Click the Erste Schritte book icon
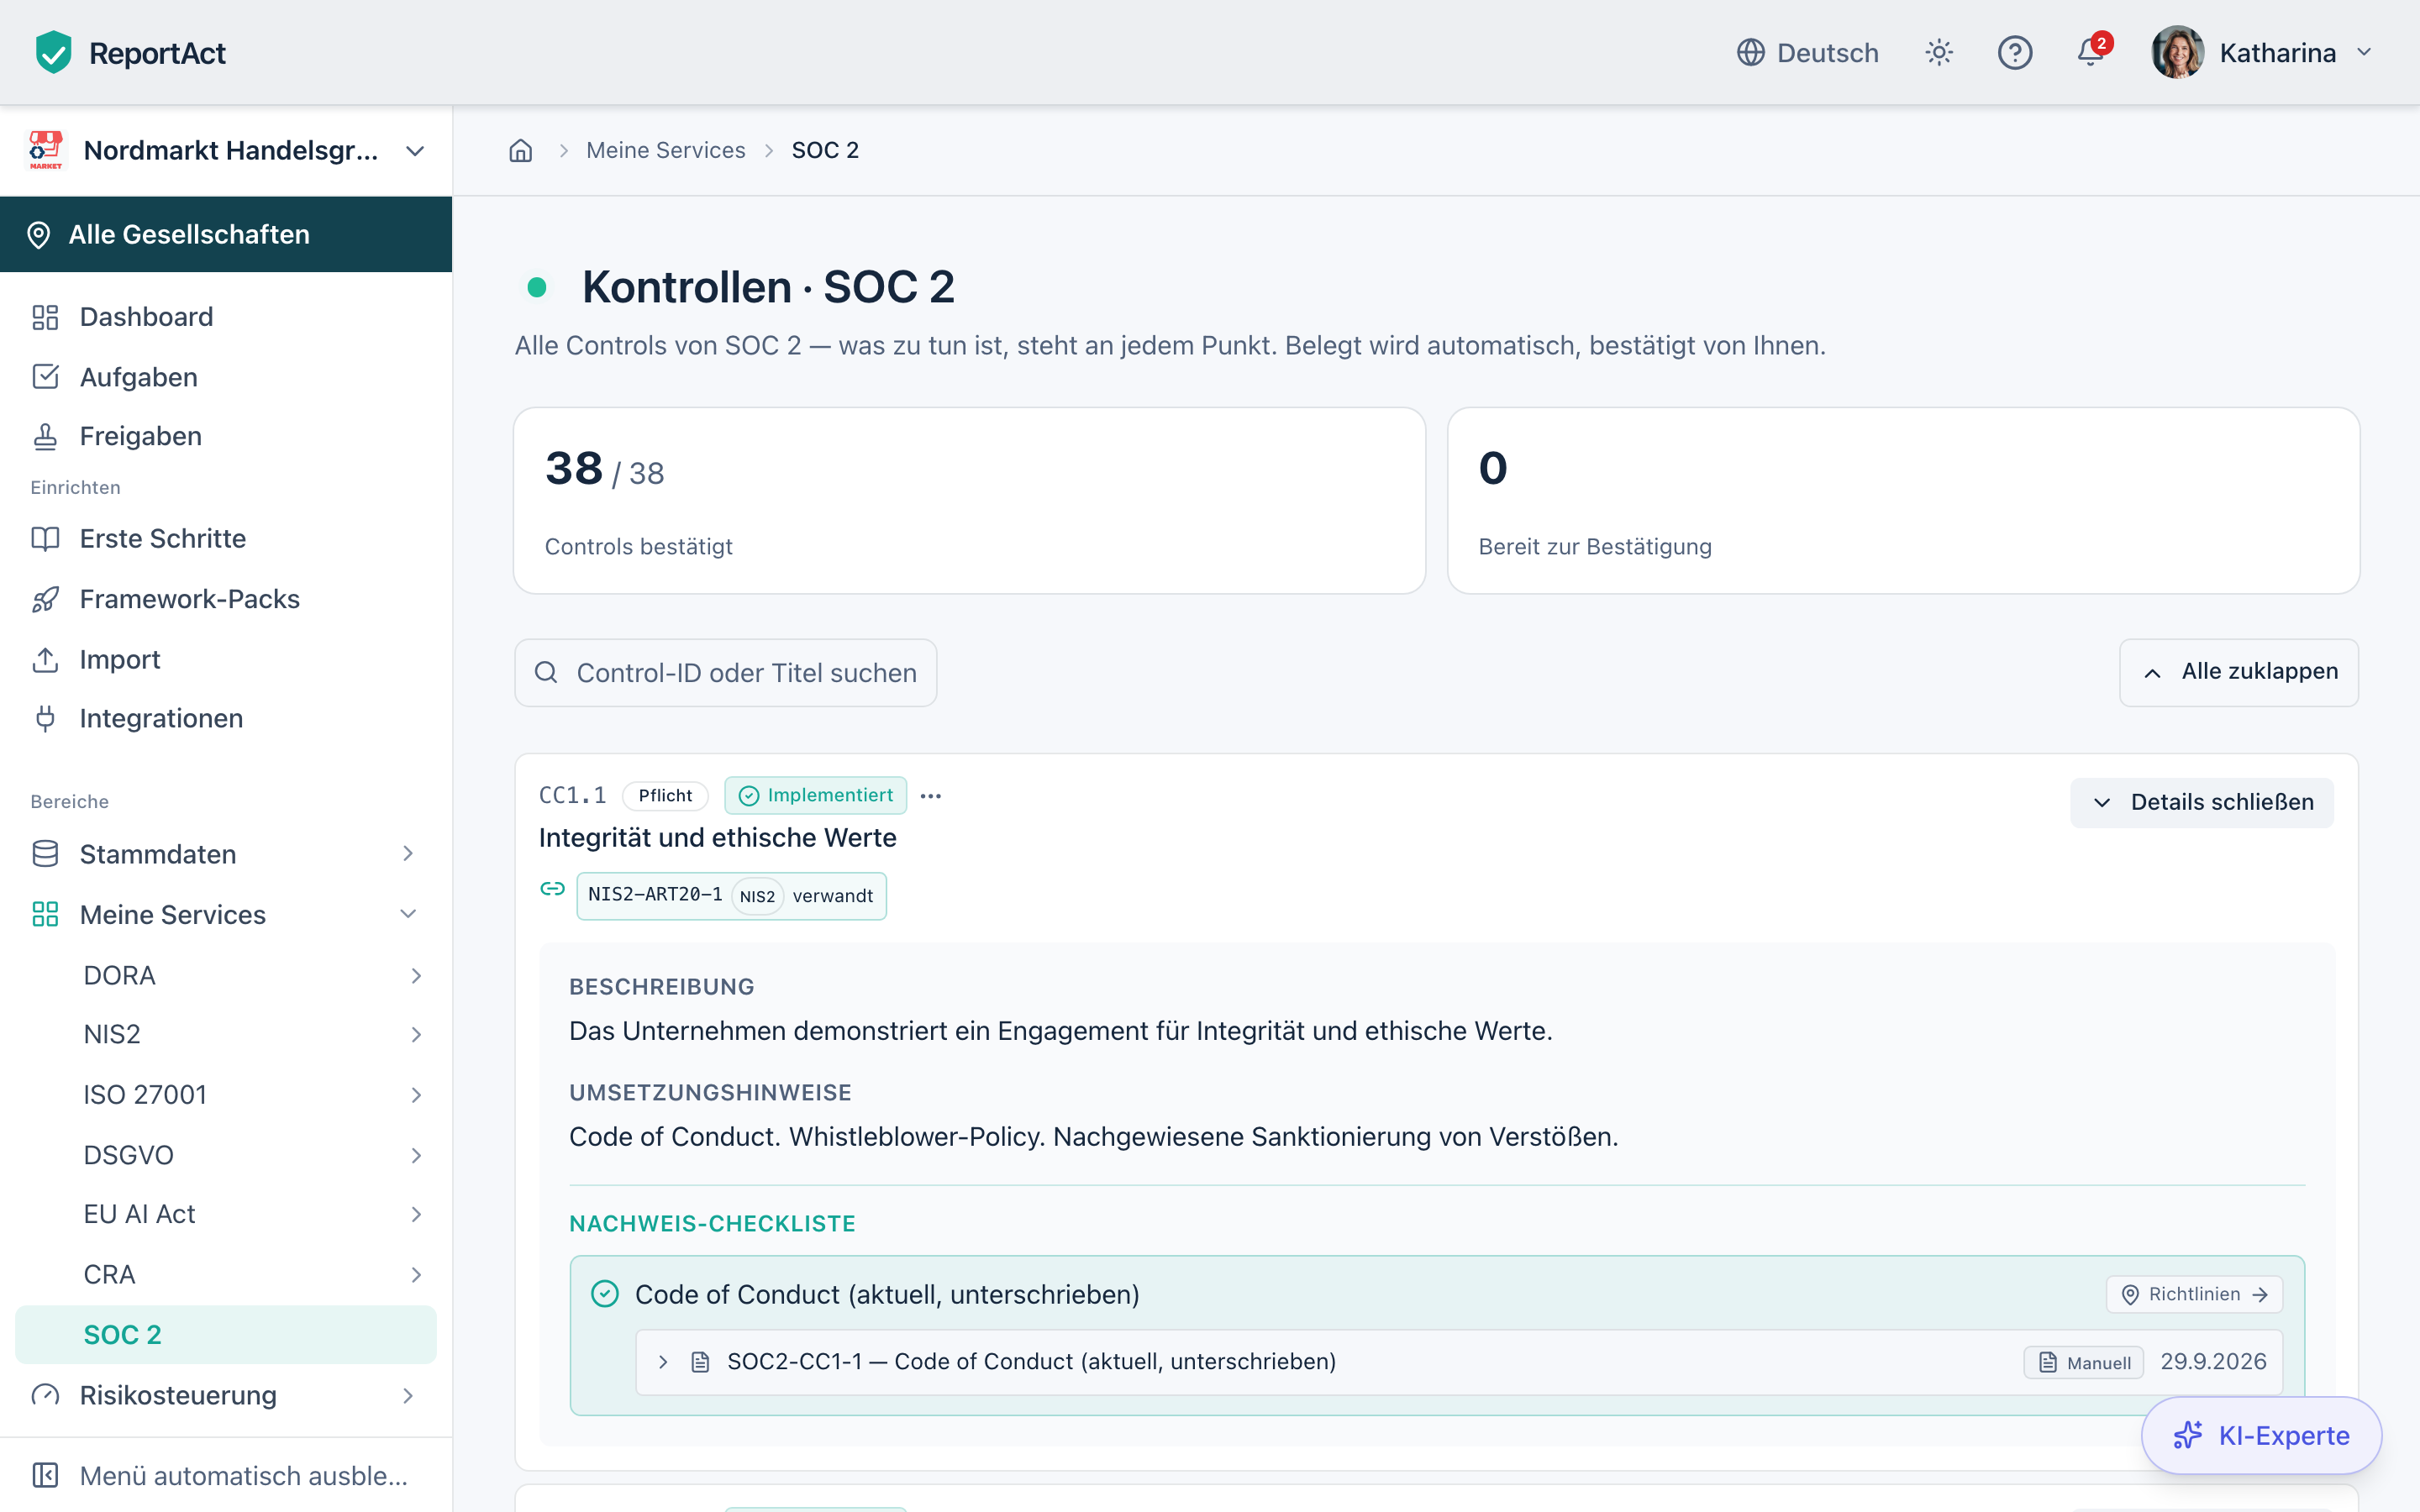 coord(45,539)
